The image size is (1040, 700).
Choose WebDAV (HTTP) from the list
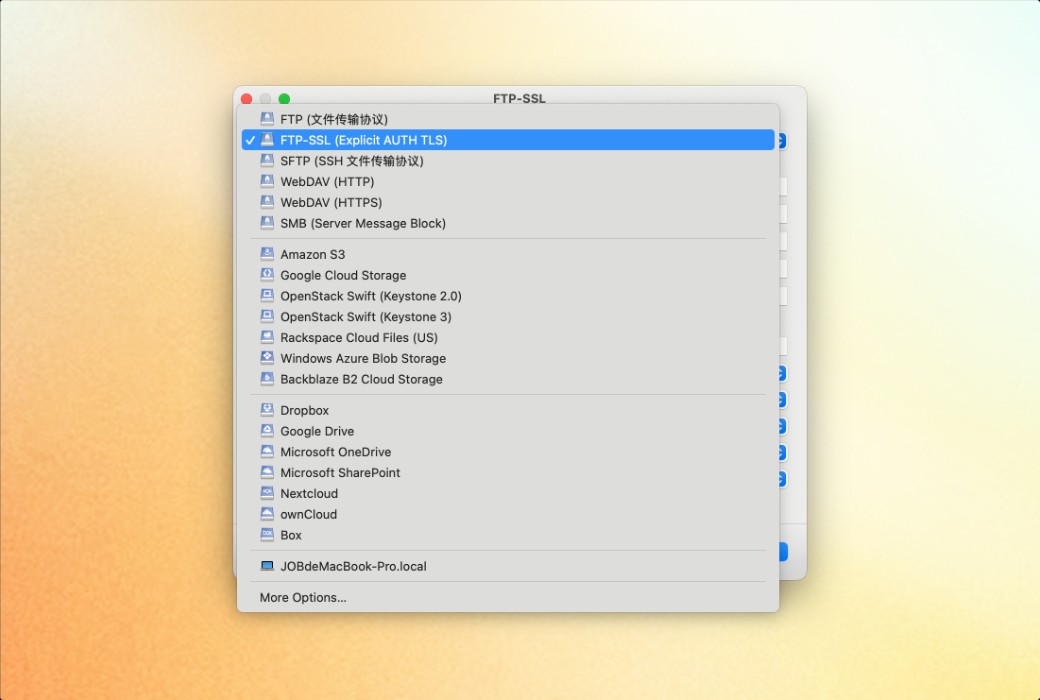(507, 181)
